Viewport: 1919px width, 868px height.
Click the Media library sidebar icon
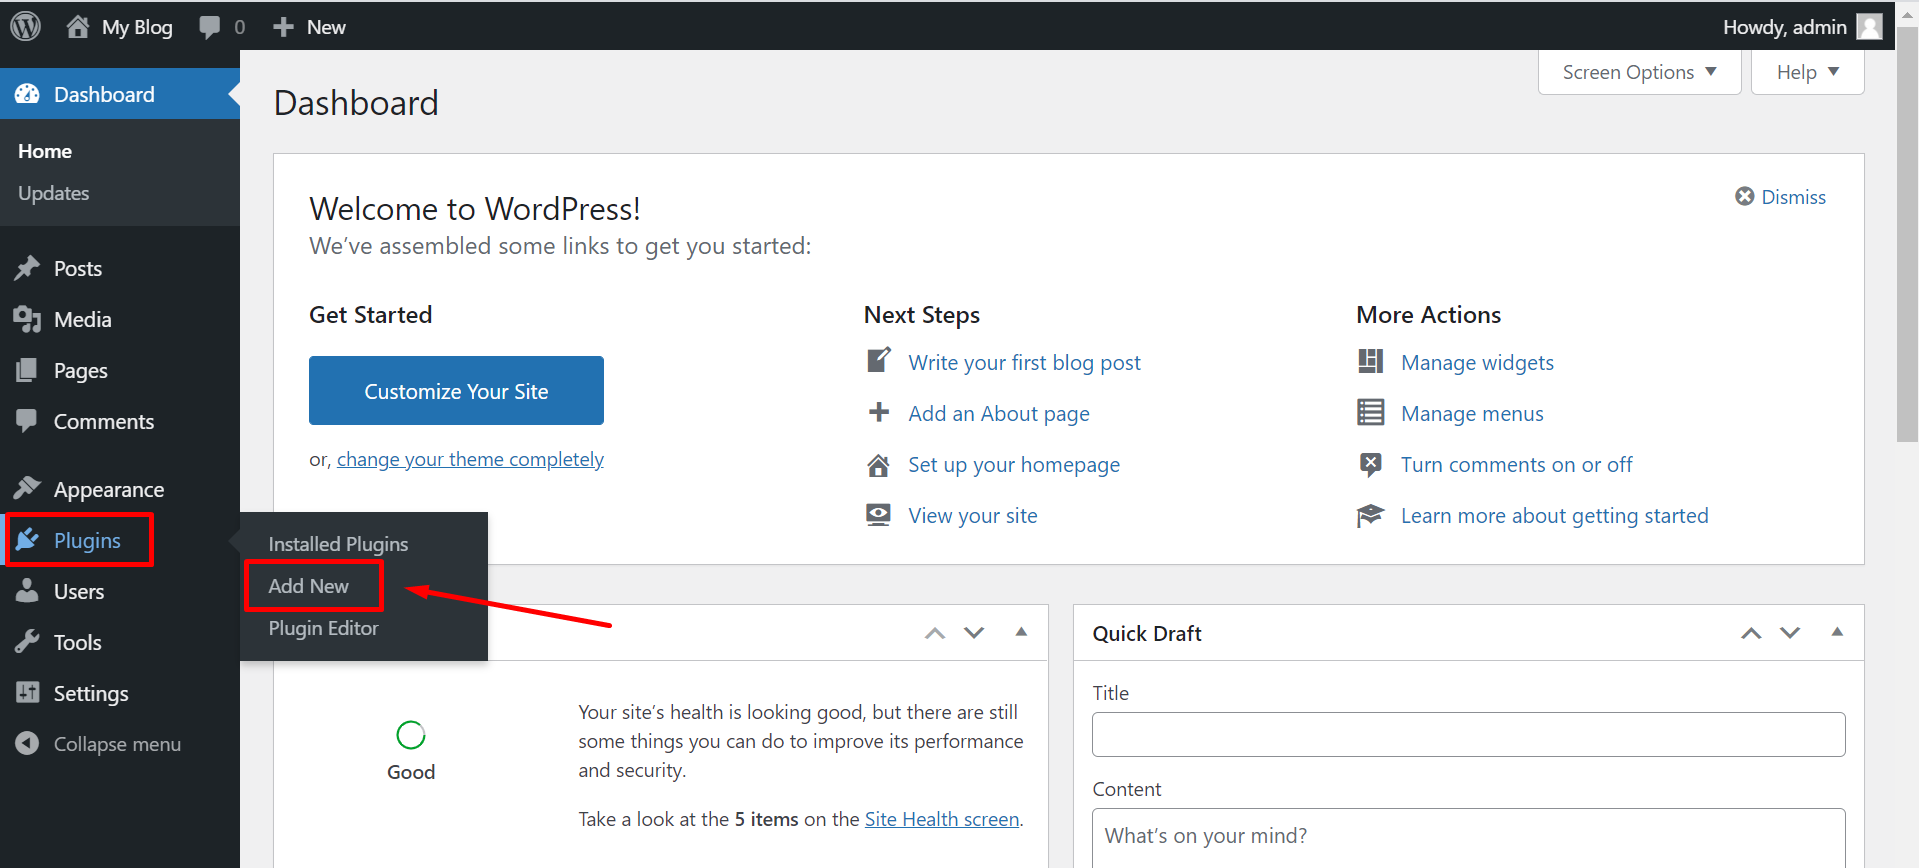[27, 320]
